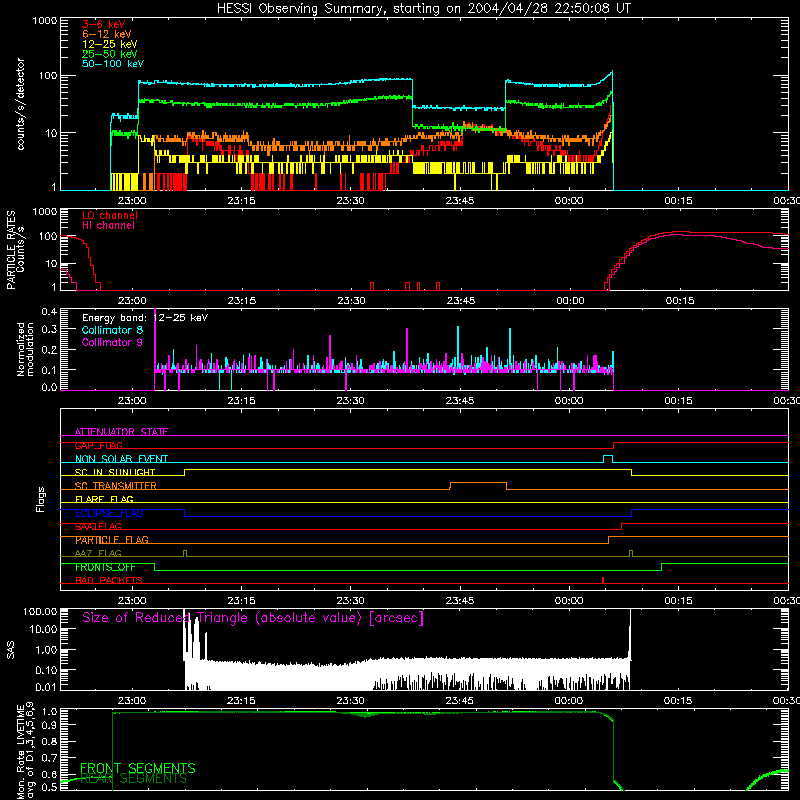This screenshot has height=800, width=800.
Task: Click the raised SC_TRANSMITTER pulse segment
Action: pyautogui.click(x=478, y=483)
